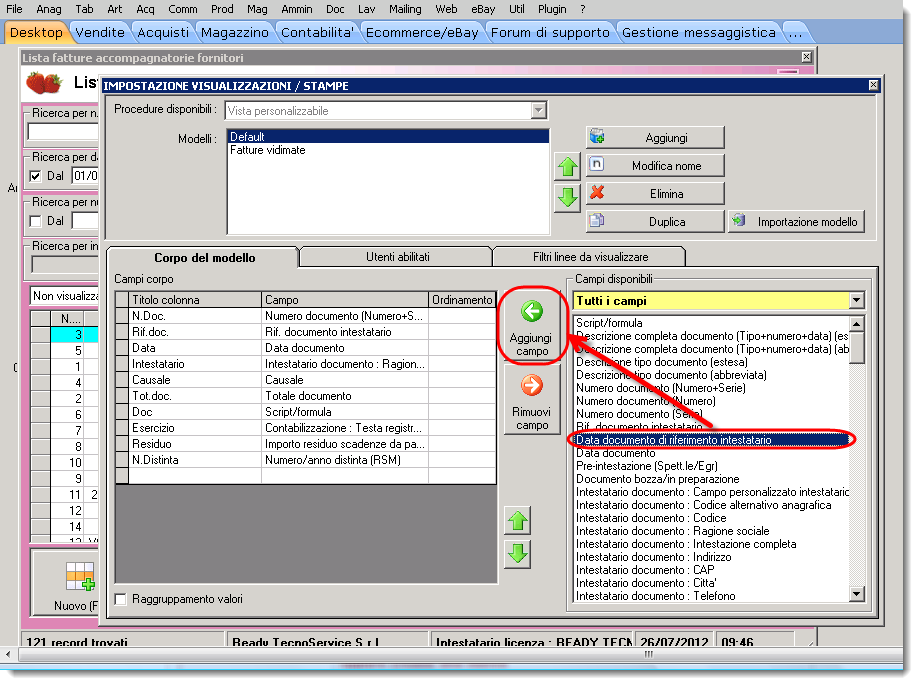Select Intestatario documento : Ragione sociale
This screenshot has width=918, height=685.
(711, 530)
